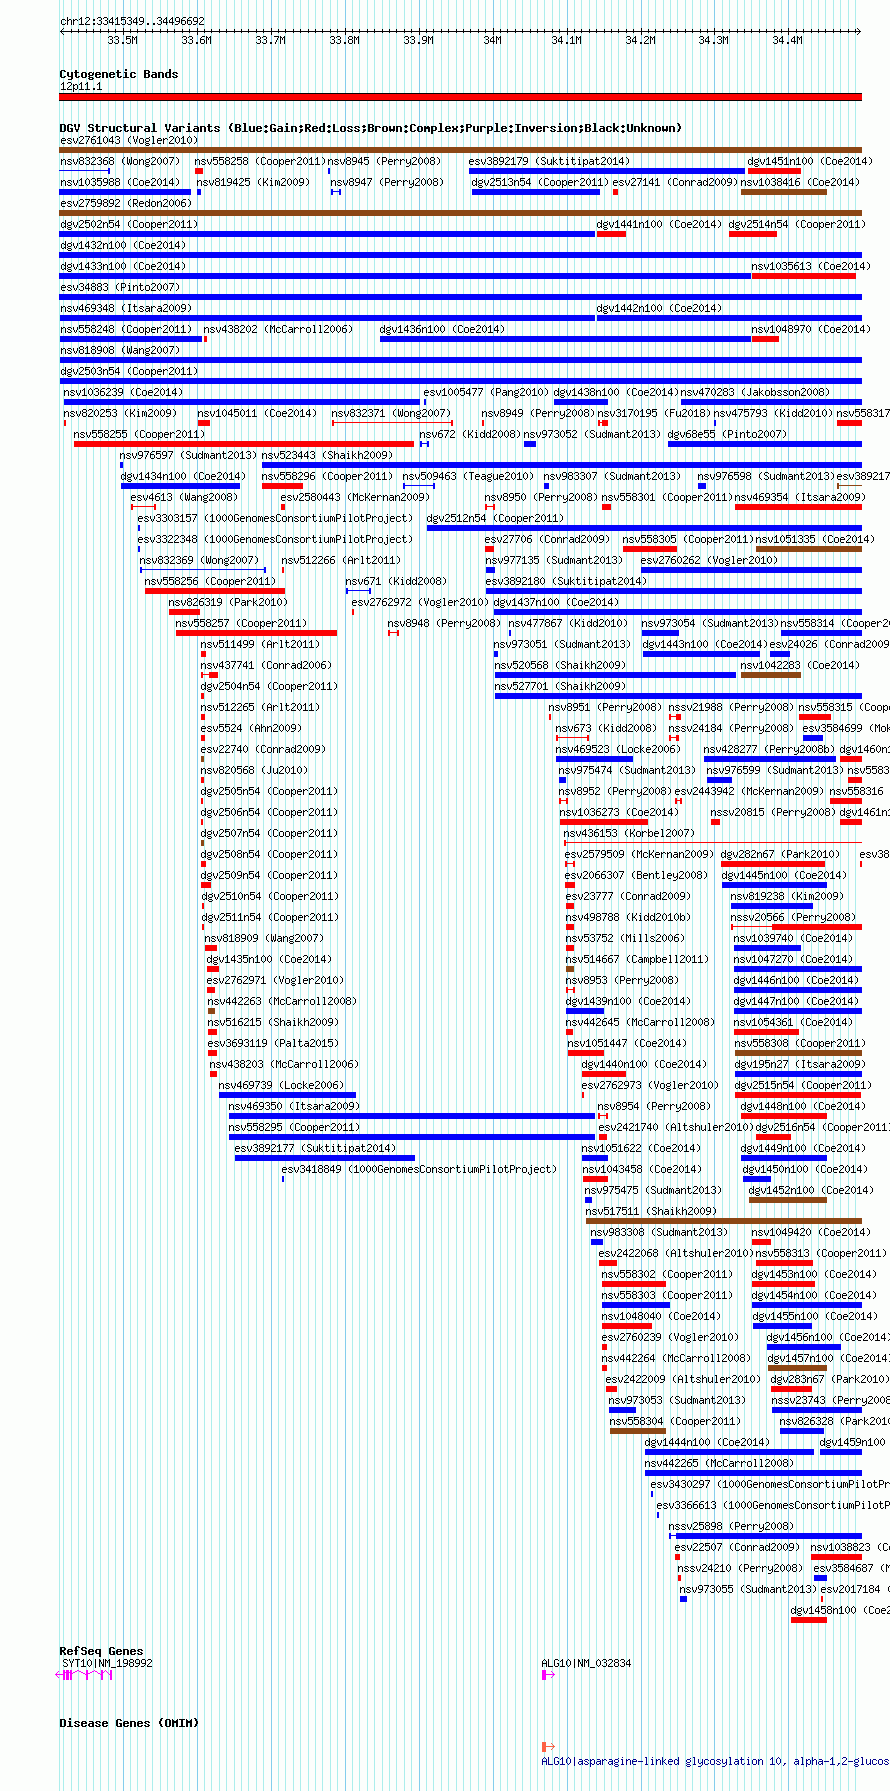Click the 34M ruler tick label
Viewport: 890px width, 1791px height.
tap(492, 40)
